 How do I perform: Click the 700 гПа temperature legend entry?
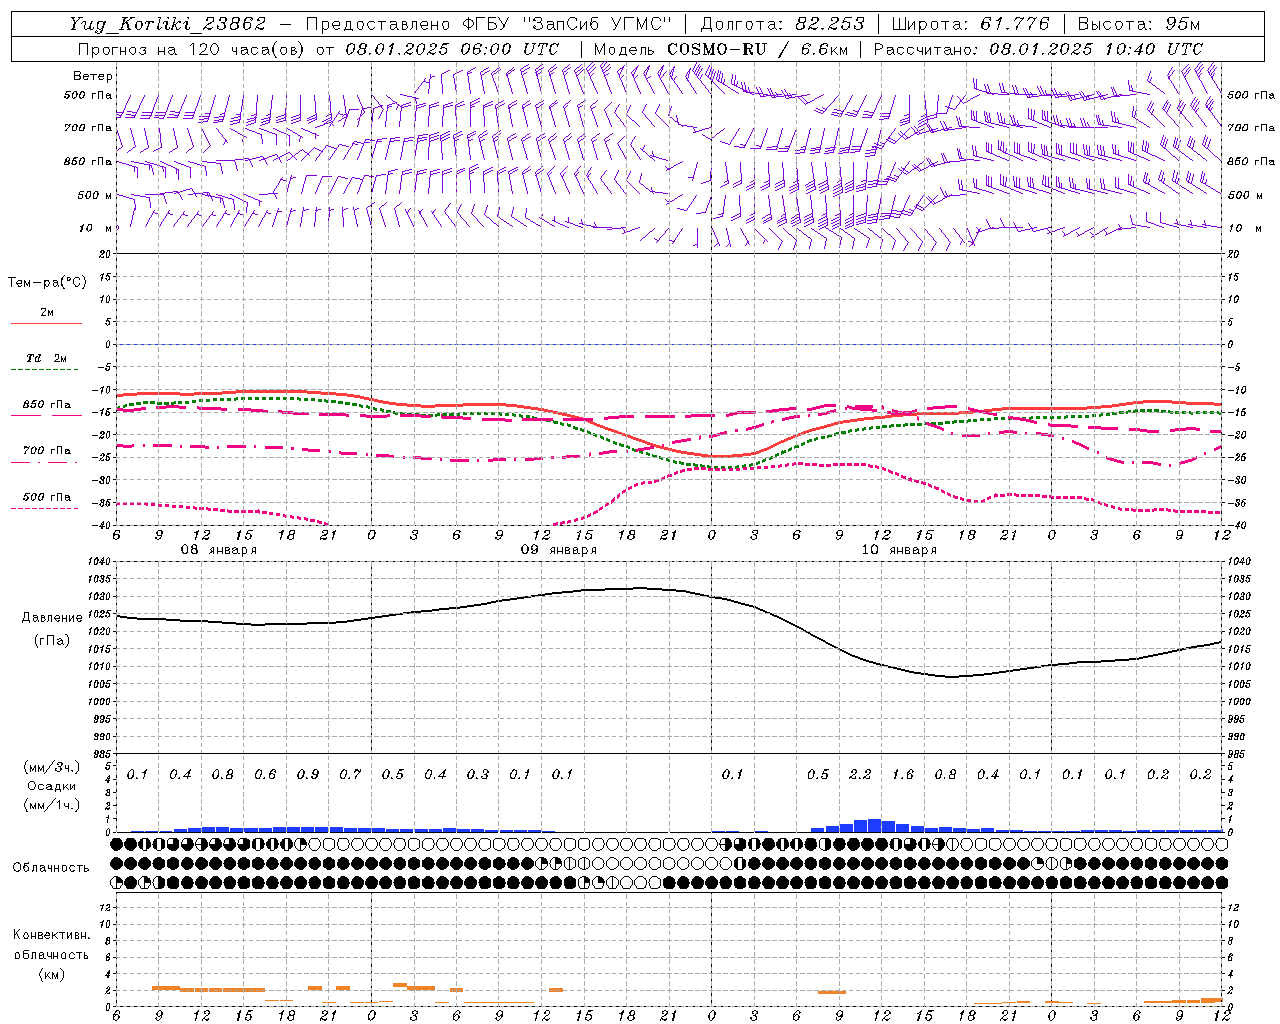point(47,451)
